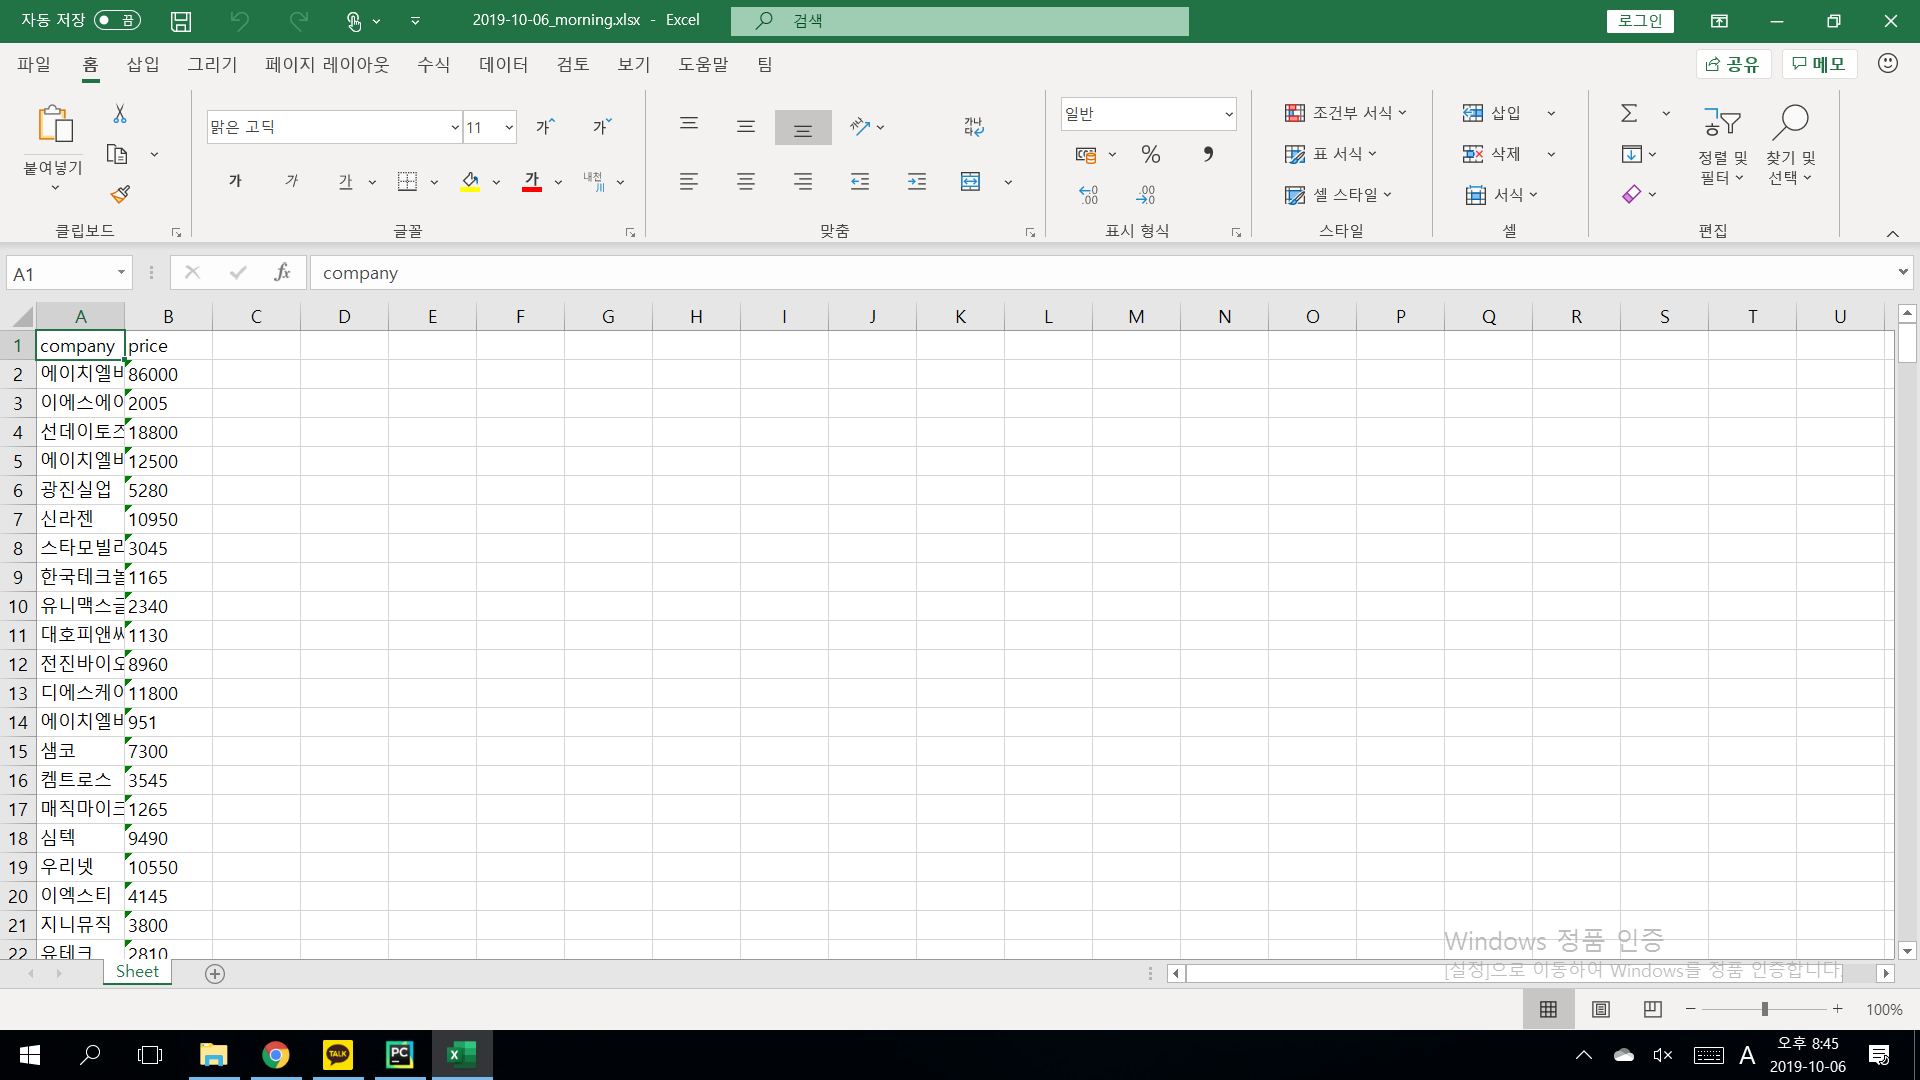
Task: Click the sign-in button
Action: [x=1640, y=21]
